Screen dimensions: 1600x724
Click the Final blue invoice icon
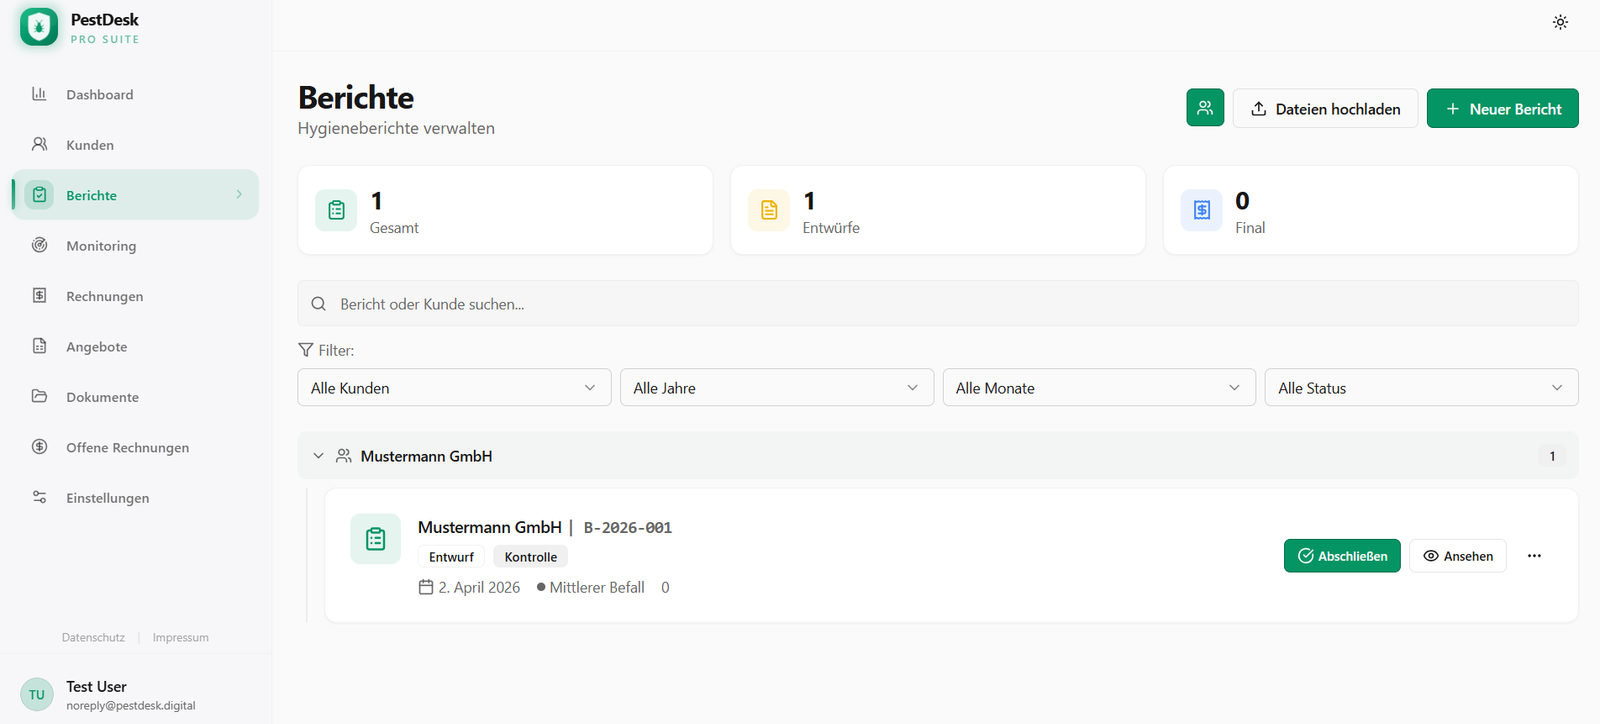(x=1202, y=210)
